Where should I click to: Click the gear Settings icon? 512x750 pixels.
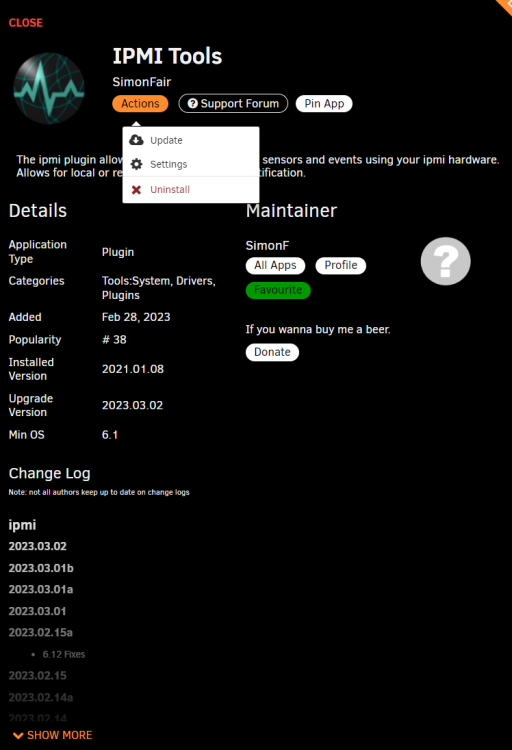tap(136, 164)
